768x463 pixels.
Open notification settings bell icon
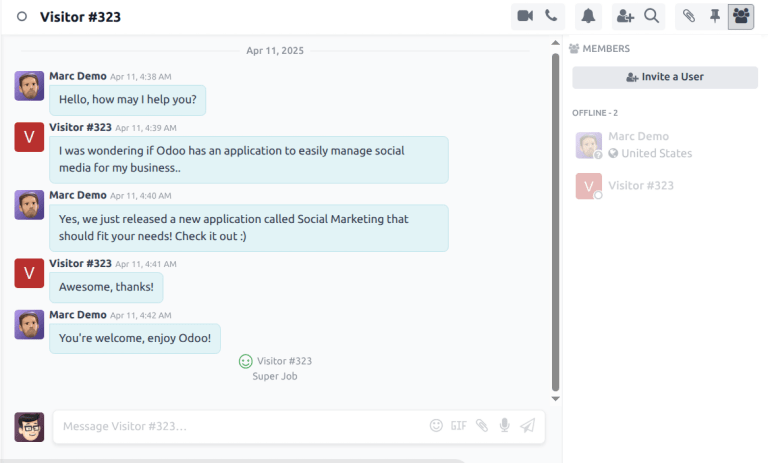589,16
